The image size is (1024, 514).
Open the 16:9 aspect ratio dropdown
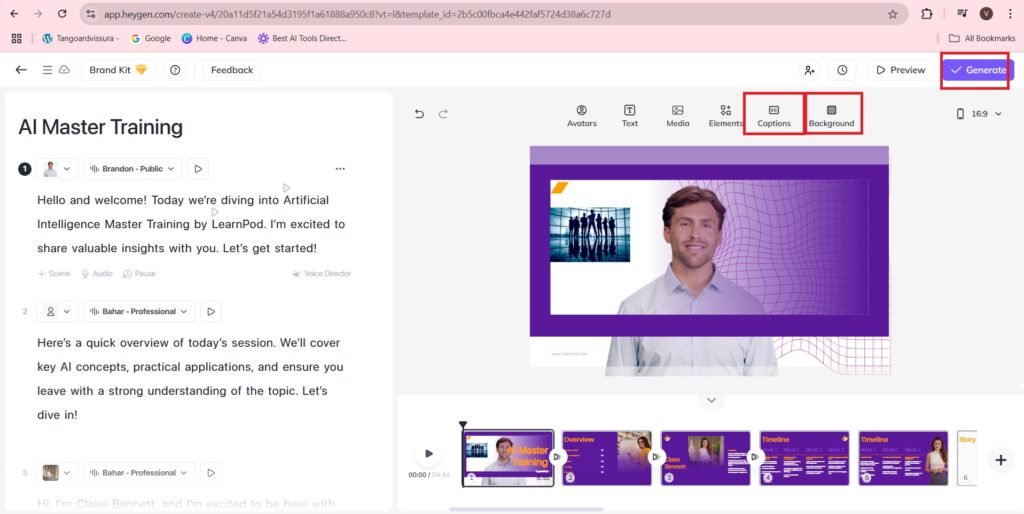979,114
